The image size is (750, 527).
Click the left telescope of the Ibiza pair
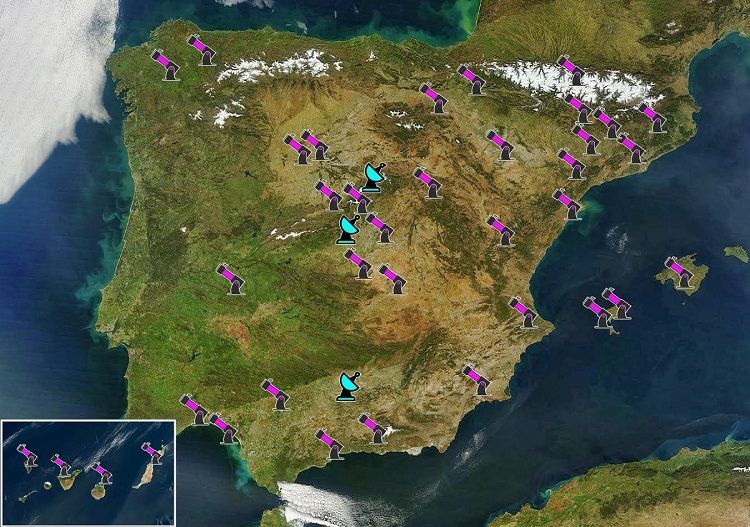(598, 313)
